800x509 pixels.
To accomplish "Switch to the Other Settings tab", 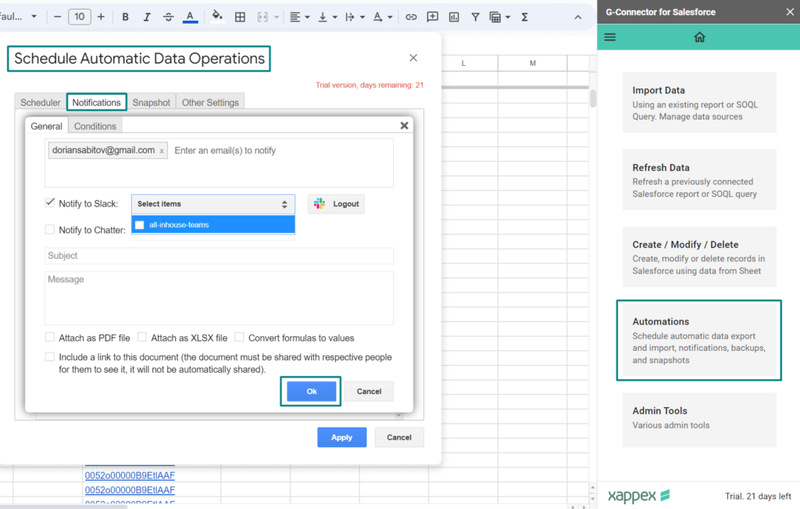I will [210, 102].
